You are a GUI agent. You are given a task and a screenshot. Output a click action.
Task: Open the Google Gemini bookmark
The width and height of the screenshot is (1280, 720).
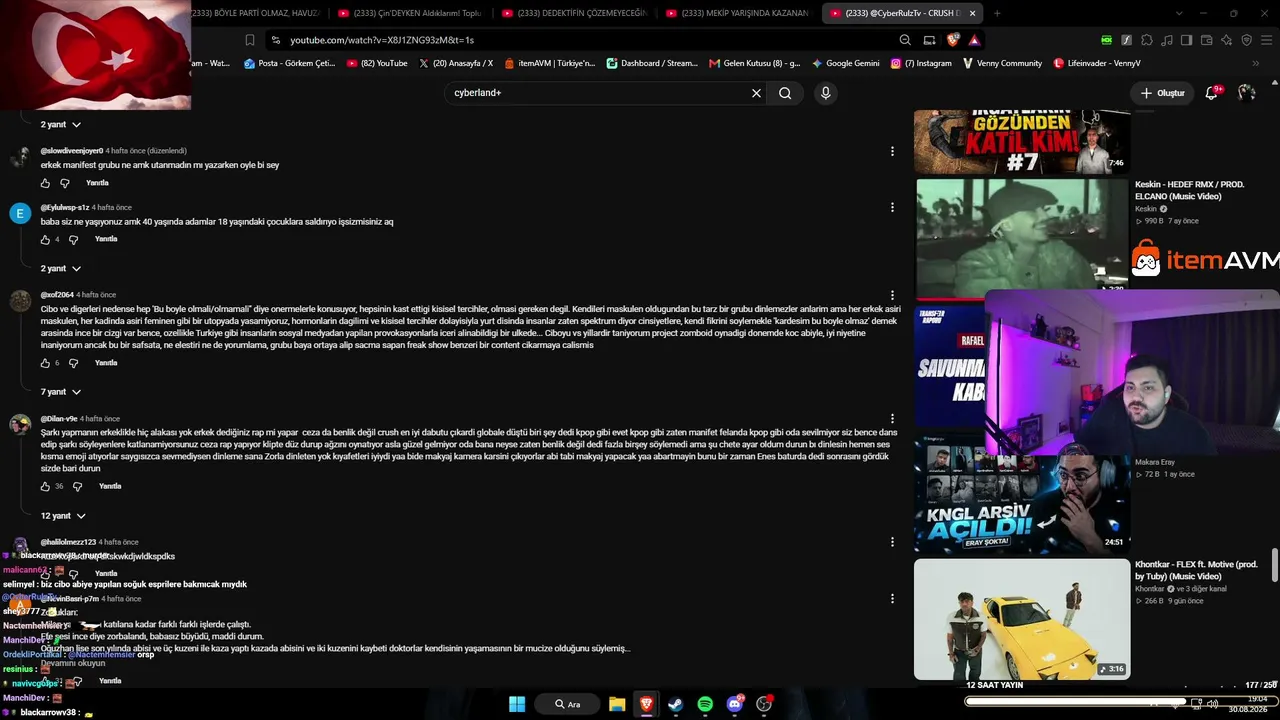(x=846, y=63)
